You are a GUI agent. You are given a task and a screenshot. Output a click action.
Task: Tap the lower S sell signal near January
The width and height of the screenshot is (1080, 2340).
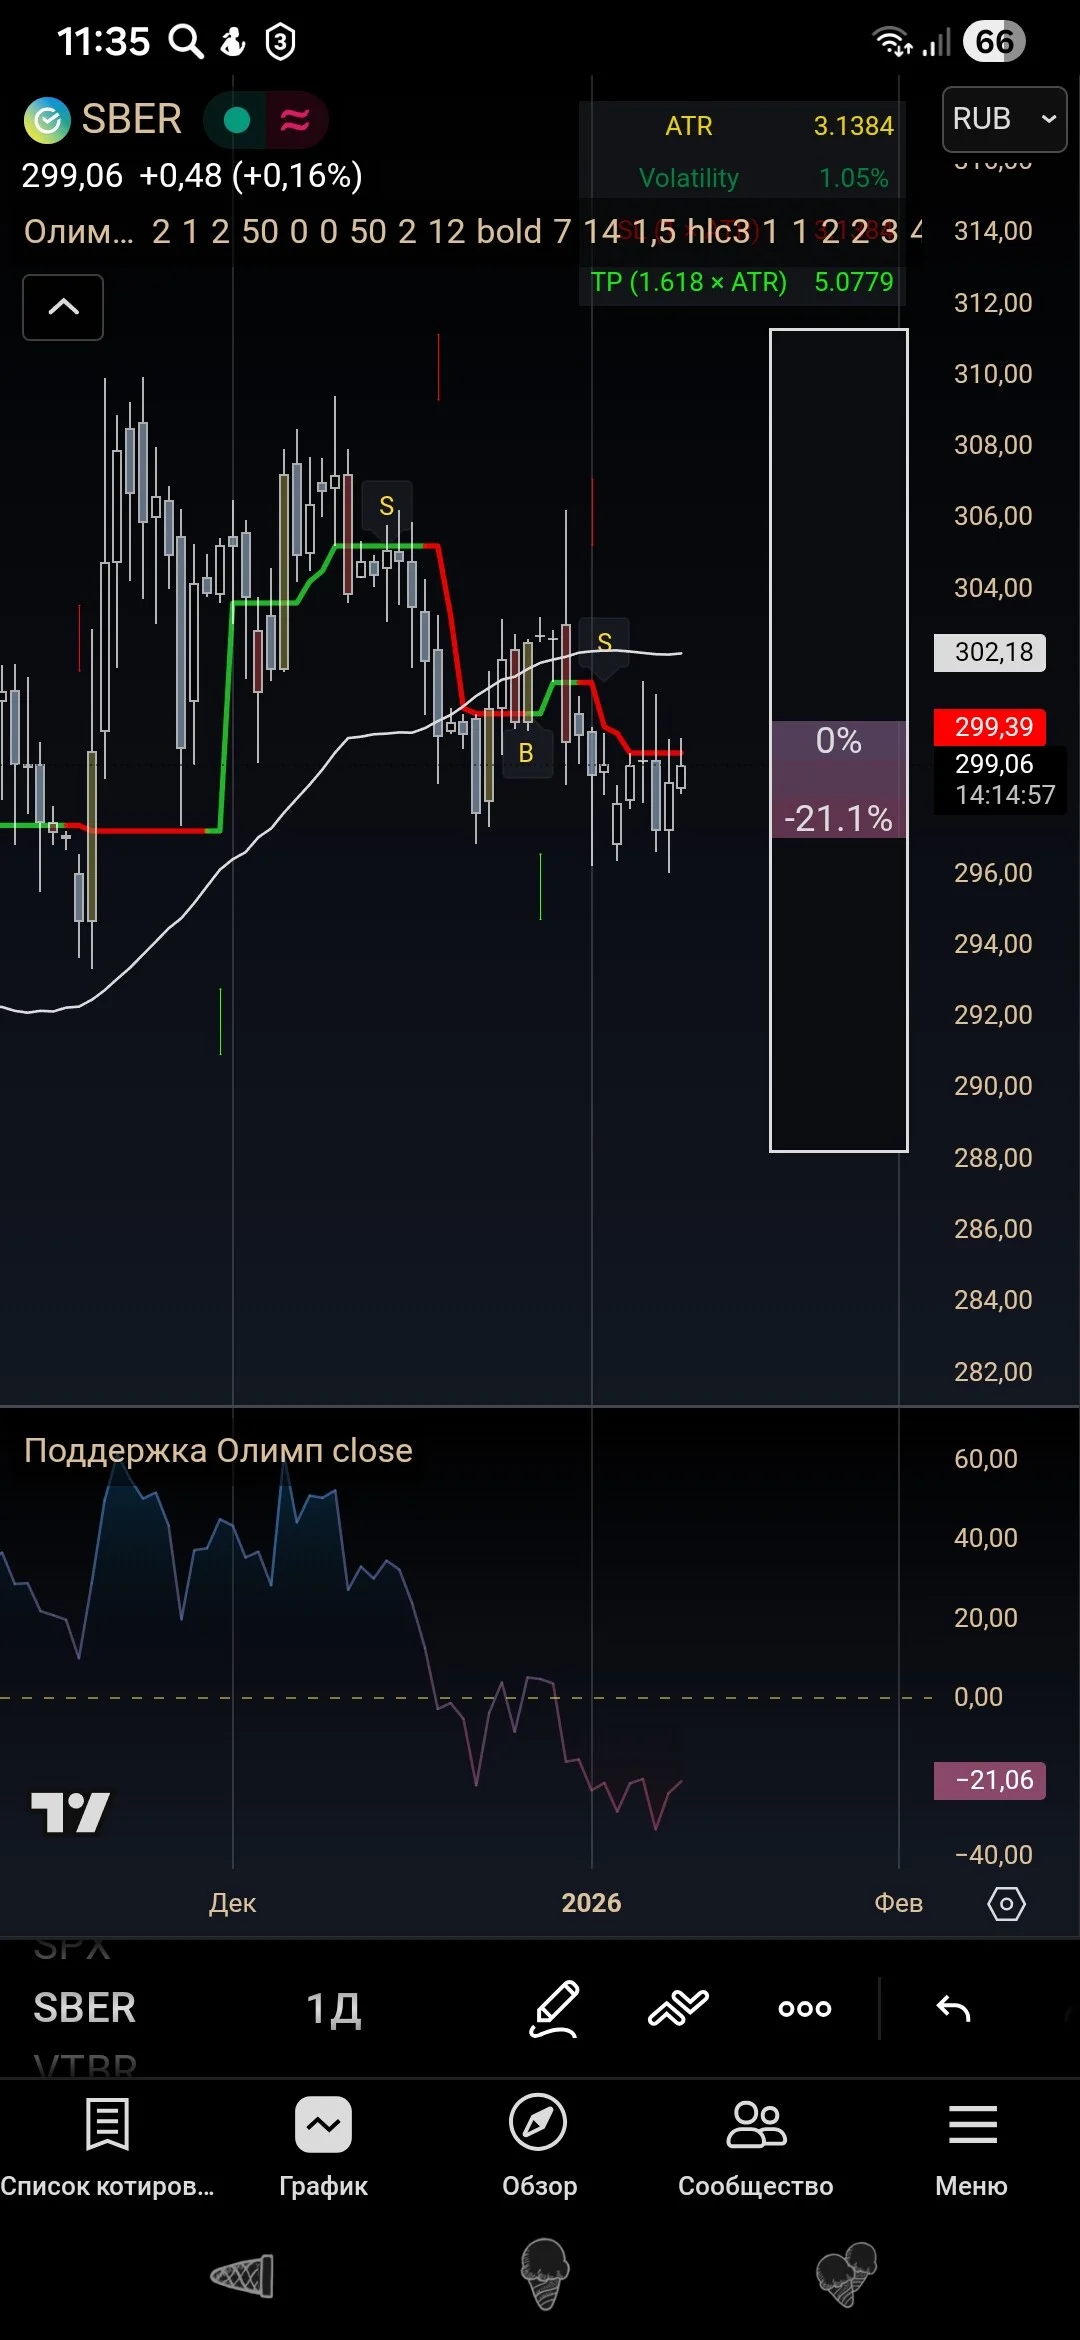coord(604,642)
